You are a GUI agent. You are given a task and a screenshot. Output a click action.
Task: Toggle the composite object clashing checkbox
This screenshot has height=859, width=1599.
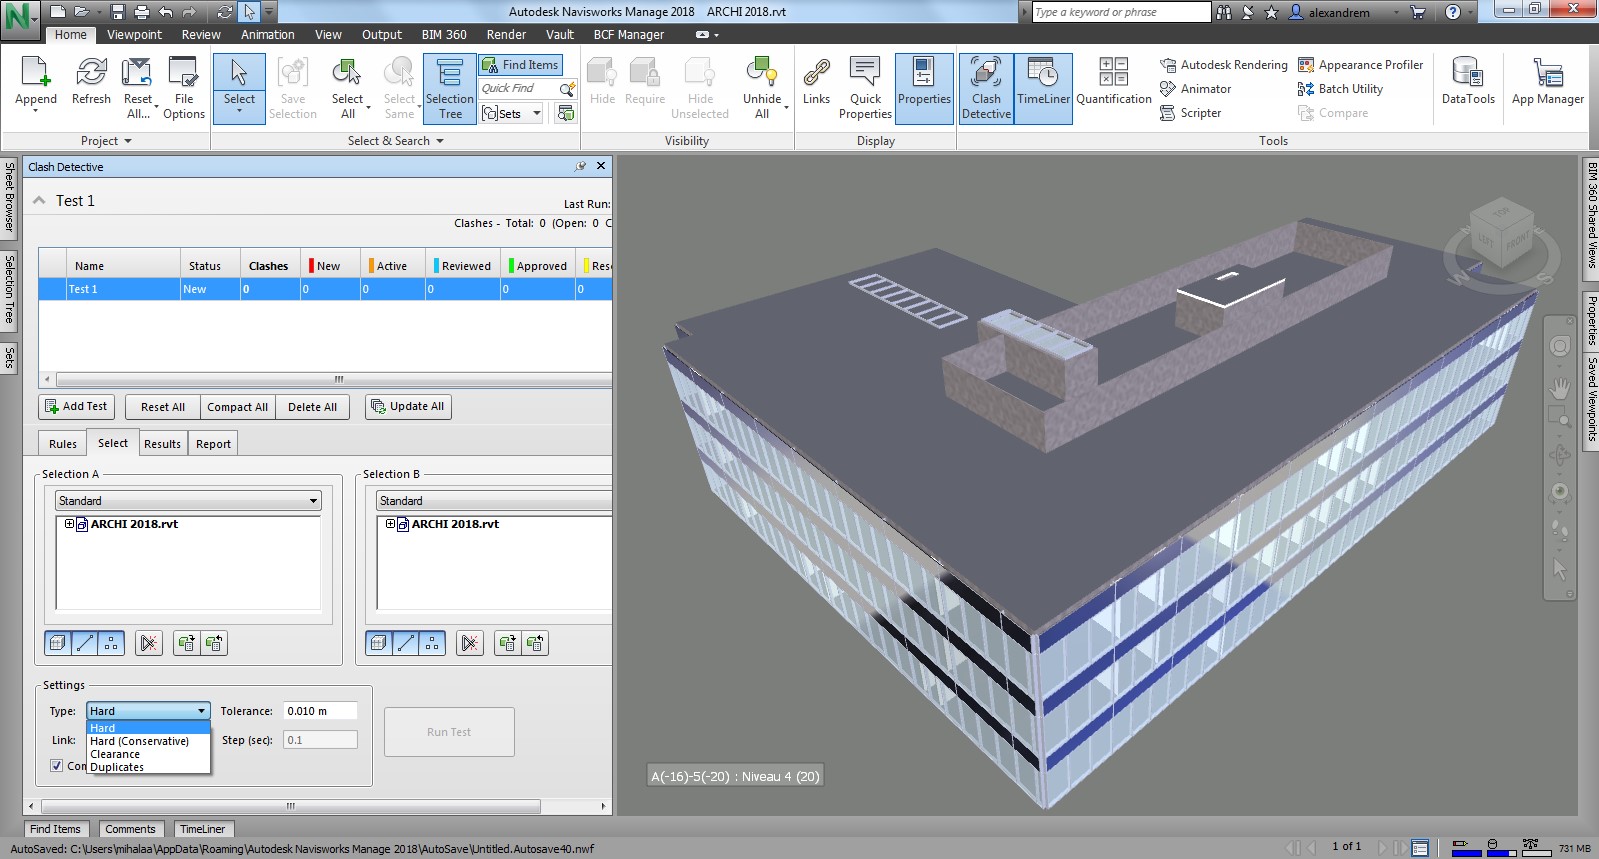point(57,766)
